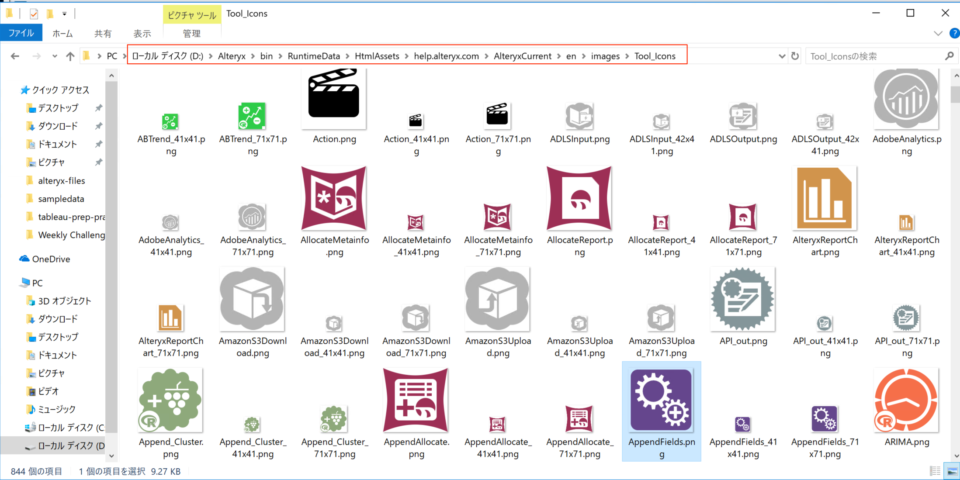The height and width of the screenshot is (480, 960).
Task: Click the properties quick access toolbar icon
Action: click(34, 13)
